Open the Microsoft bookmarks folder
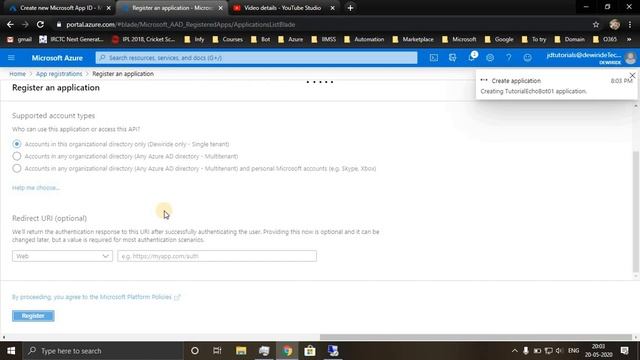 click(x=460, y=40)
